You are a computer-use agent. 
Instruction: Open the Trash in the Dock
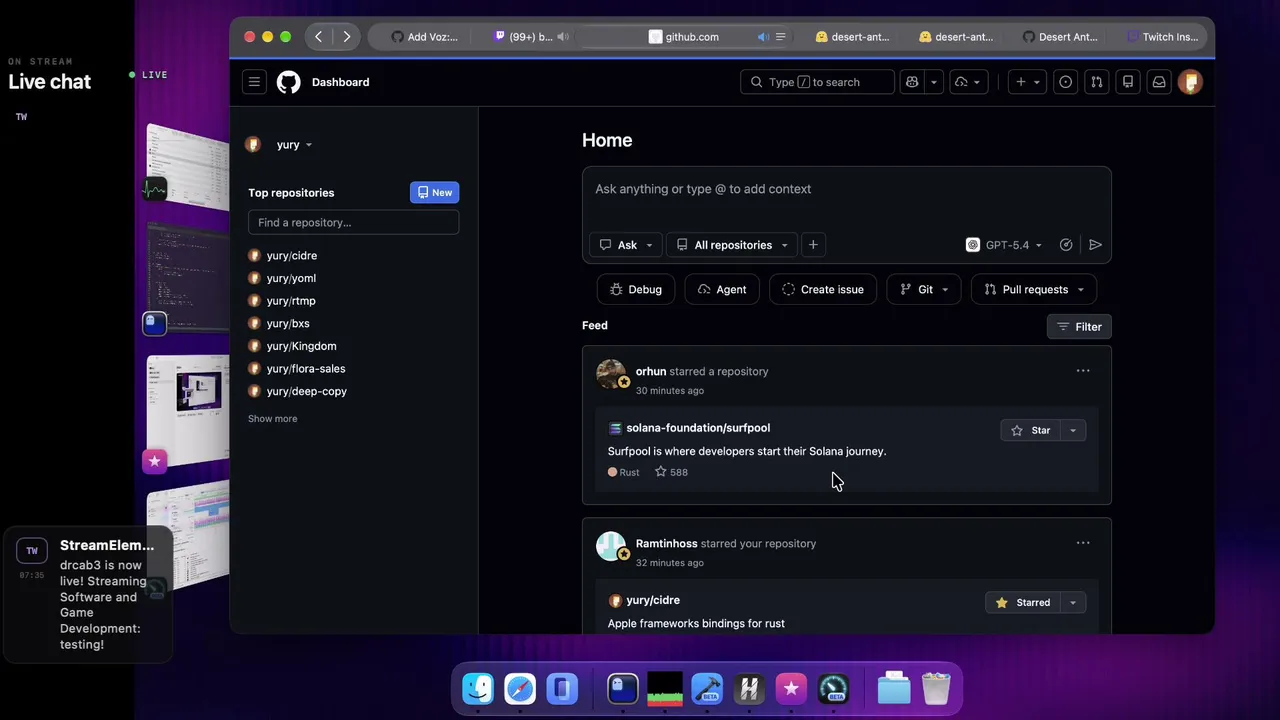[936, 689]
